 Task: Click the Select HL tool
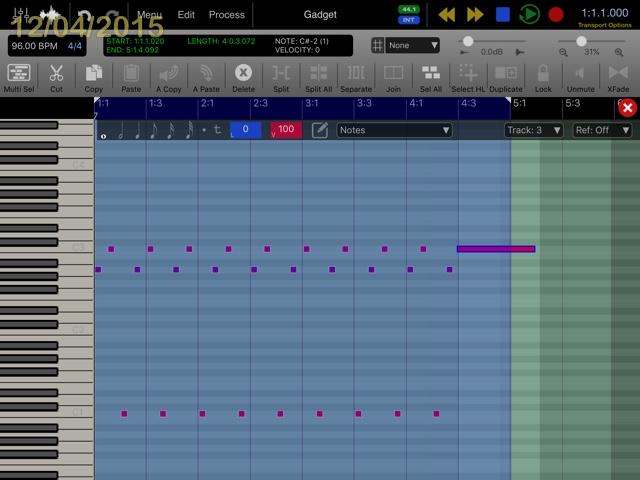coord(468,78)
